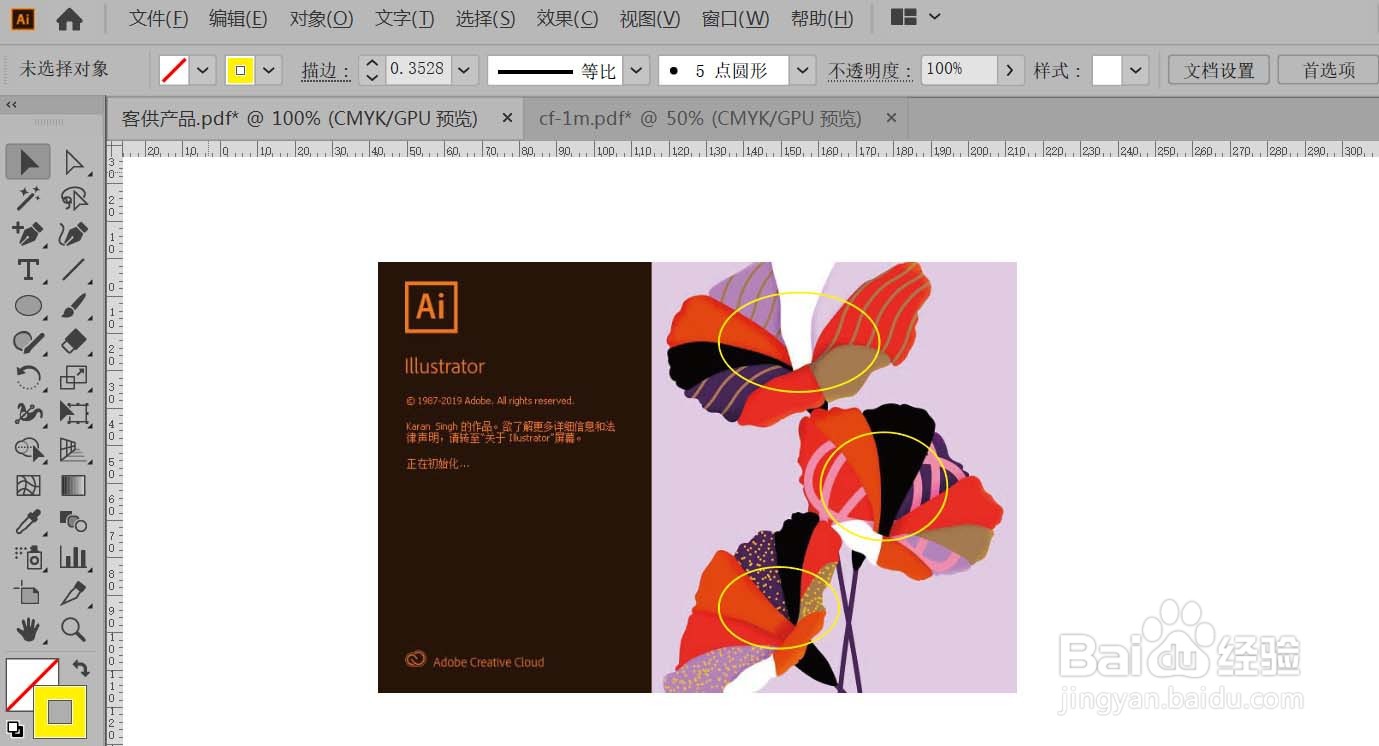Open the 文字(T) menu
The width and height of the screenshot is (1379, 746).
click(404, 19)
